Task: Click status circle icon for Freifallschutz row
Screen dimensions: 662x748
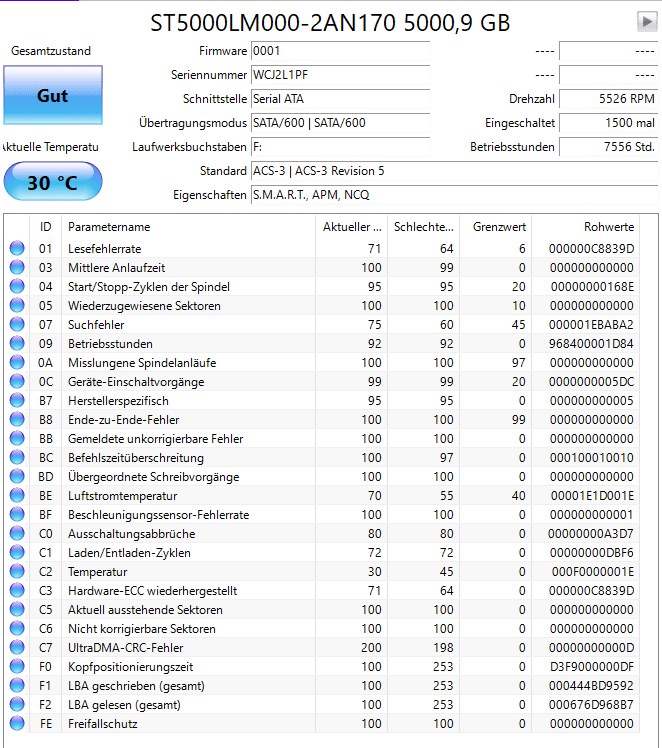Action: click(17, 724)
